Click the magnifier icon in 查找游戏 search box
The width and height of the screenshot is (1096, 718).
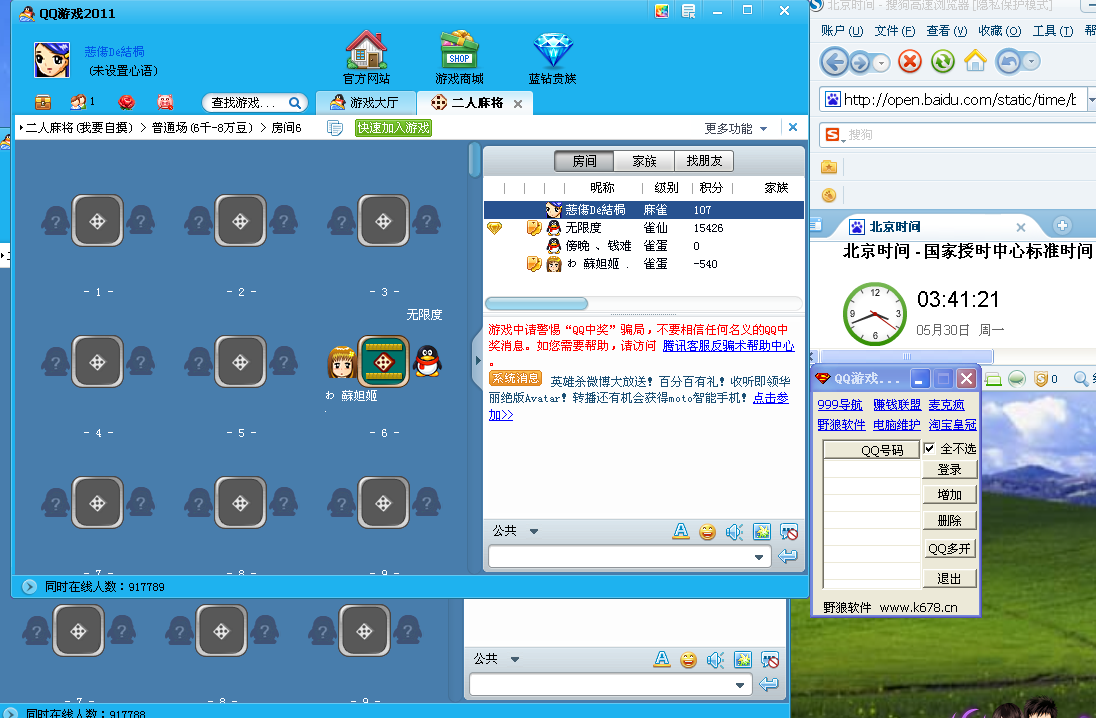295,103
